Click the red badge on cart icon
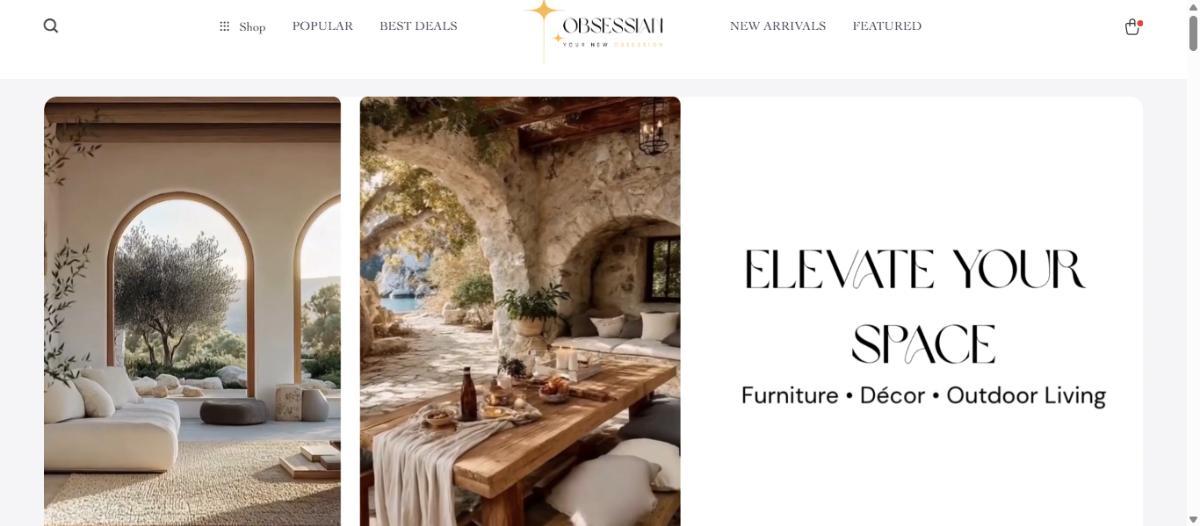Image resolution: width=1200 pixels, height=526 pixels. pyautogui.click(x=1140, y=22)
